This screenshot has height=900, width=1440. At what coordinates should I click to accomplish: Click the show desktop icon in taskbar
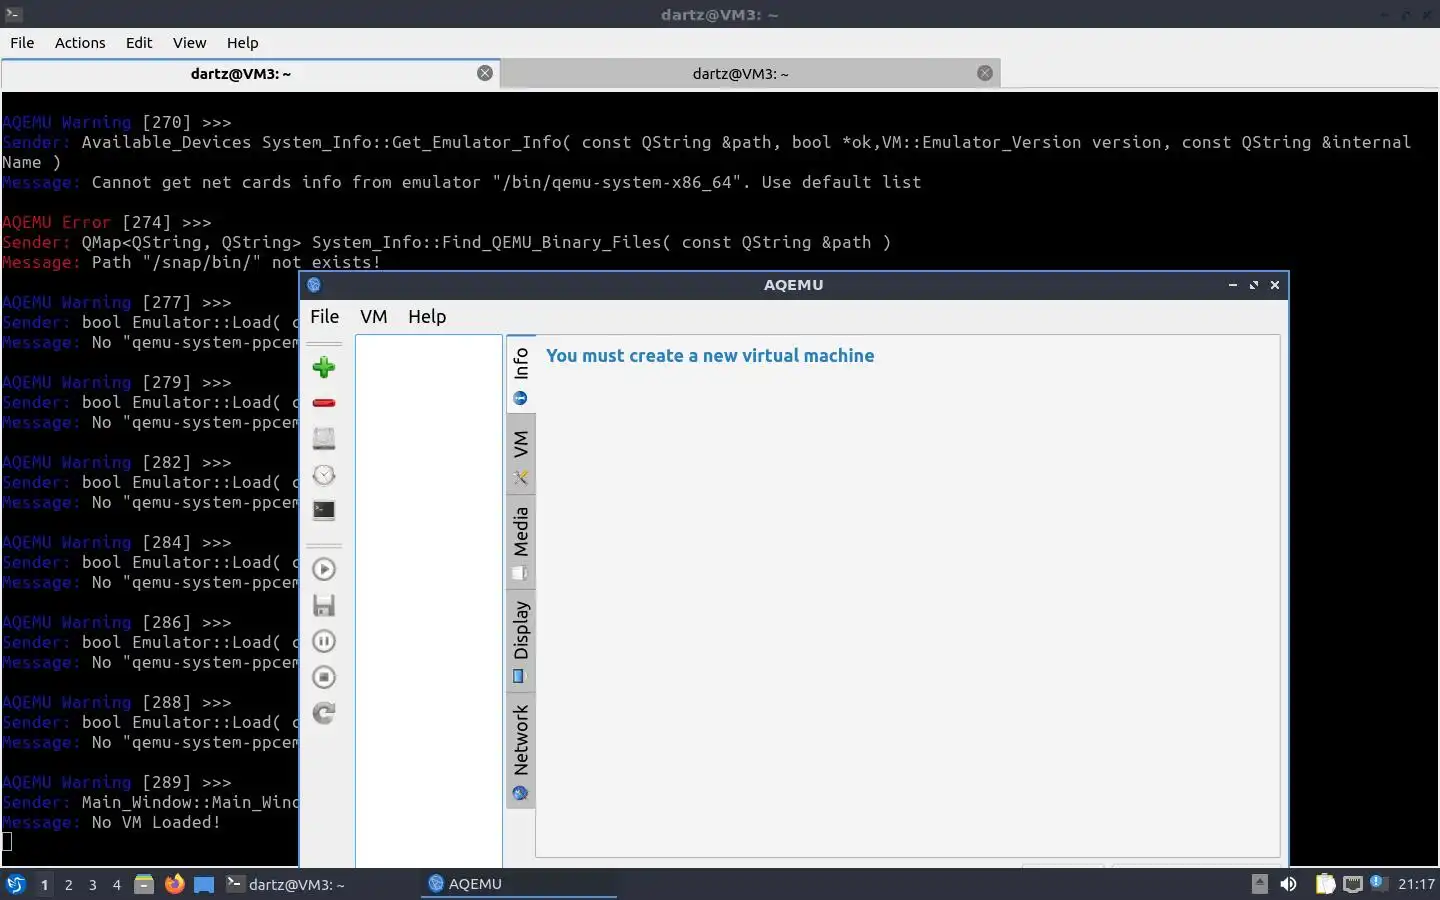click(204, 884)
